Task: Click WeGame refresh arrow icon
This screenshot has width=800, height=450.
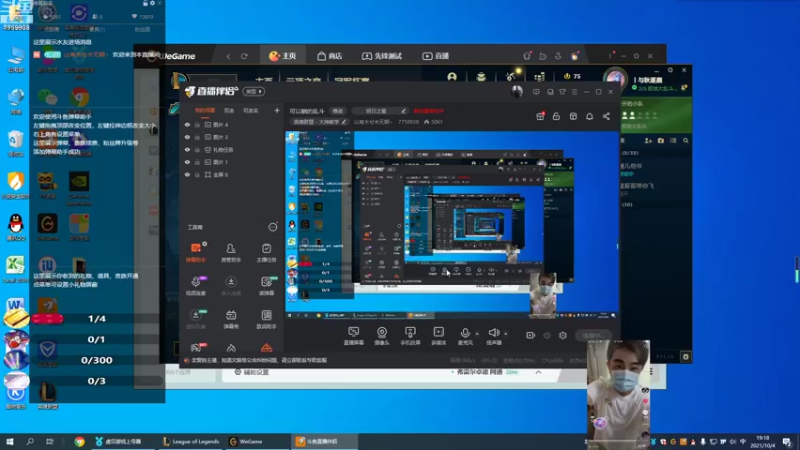Action: (244, 56)
